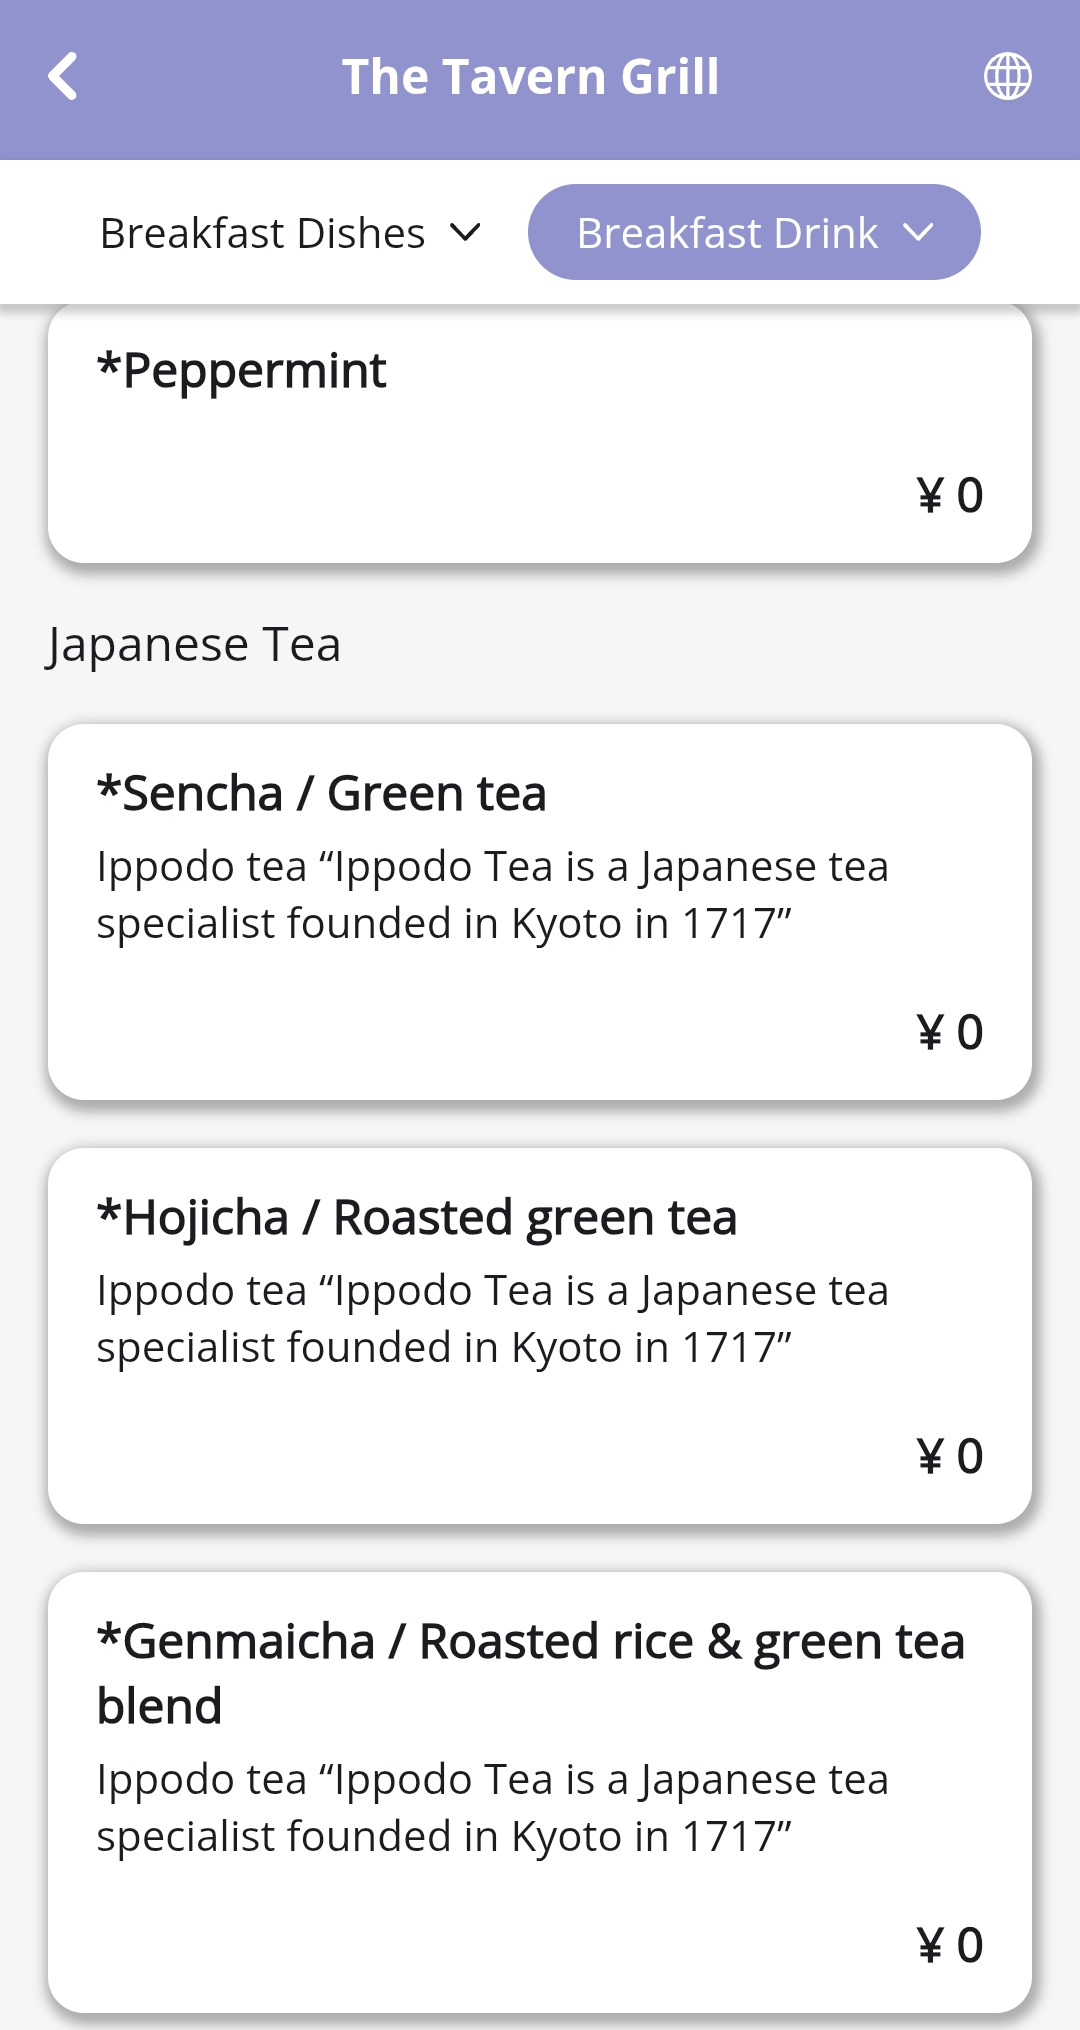Choose Hojicha / Roasted green tea title

417,1218
